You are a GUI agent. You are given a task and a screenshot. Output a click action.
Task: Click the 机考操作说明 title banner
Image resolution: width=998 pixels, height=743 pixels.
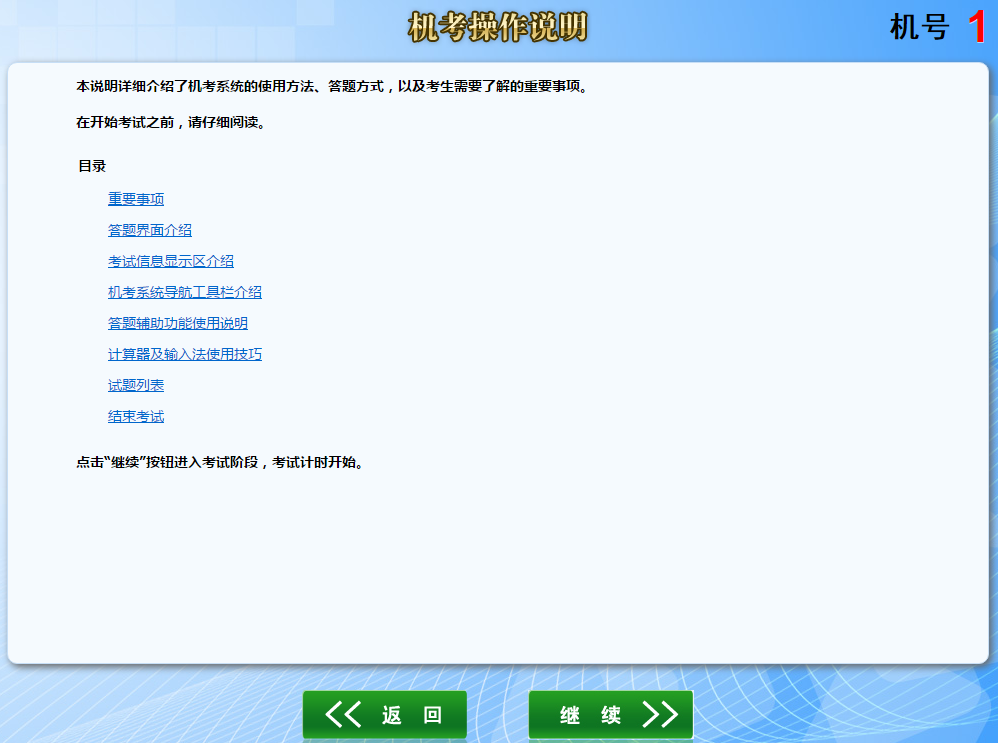tap(497, 27)
